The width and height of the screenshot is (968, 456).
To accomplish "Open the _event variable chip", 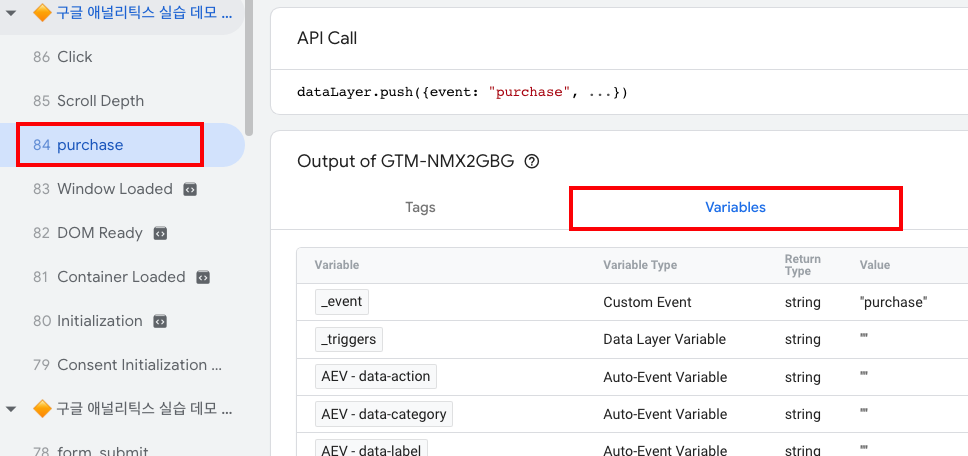I will tap(342, 302).
